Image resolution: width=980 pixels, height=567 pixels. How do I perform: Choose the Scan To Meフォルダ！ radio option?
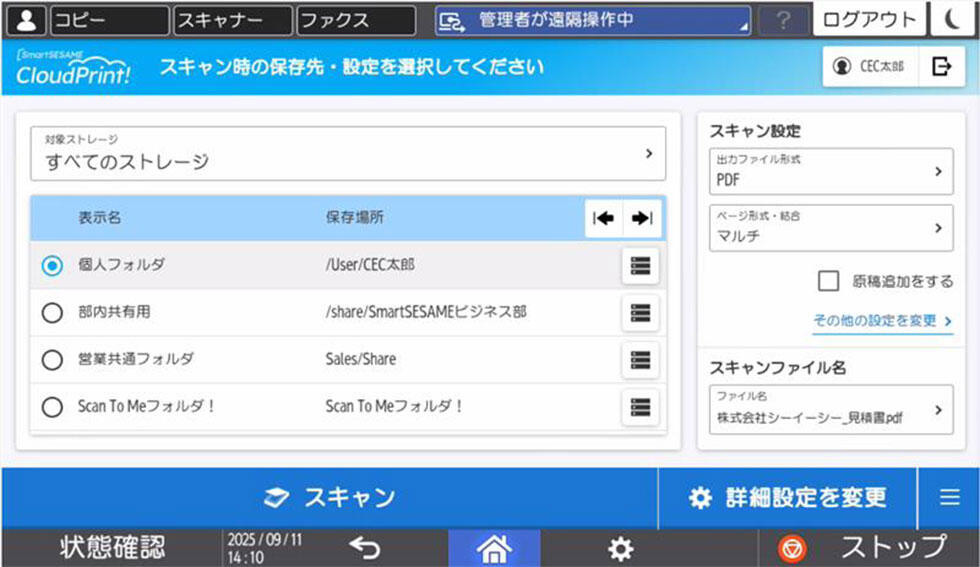pos(52,407)
